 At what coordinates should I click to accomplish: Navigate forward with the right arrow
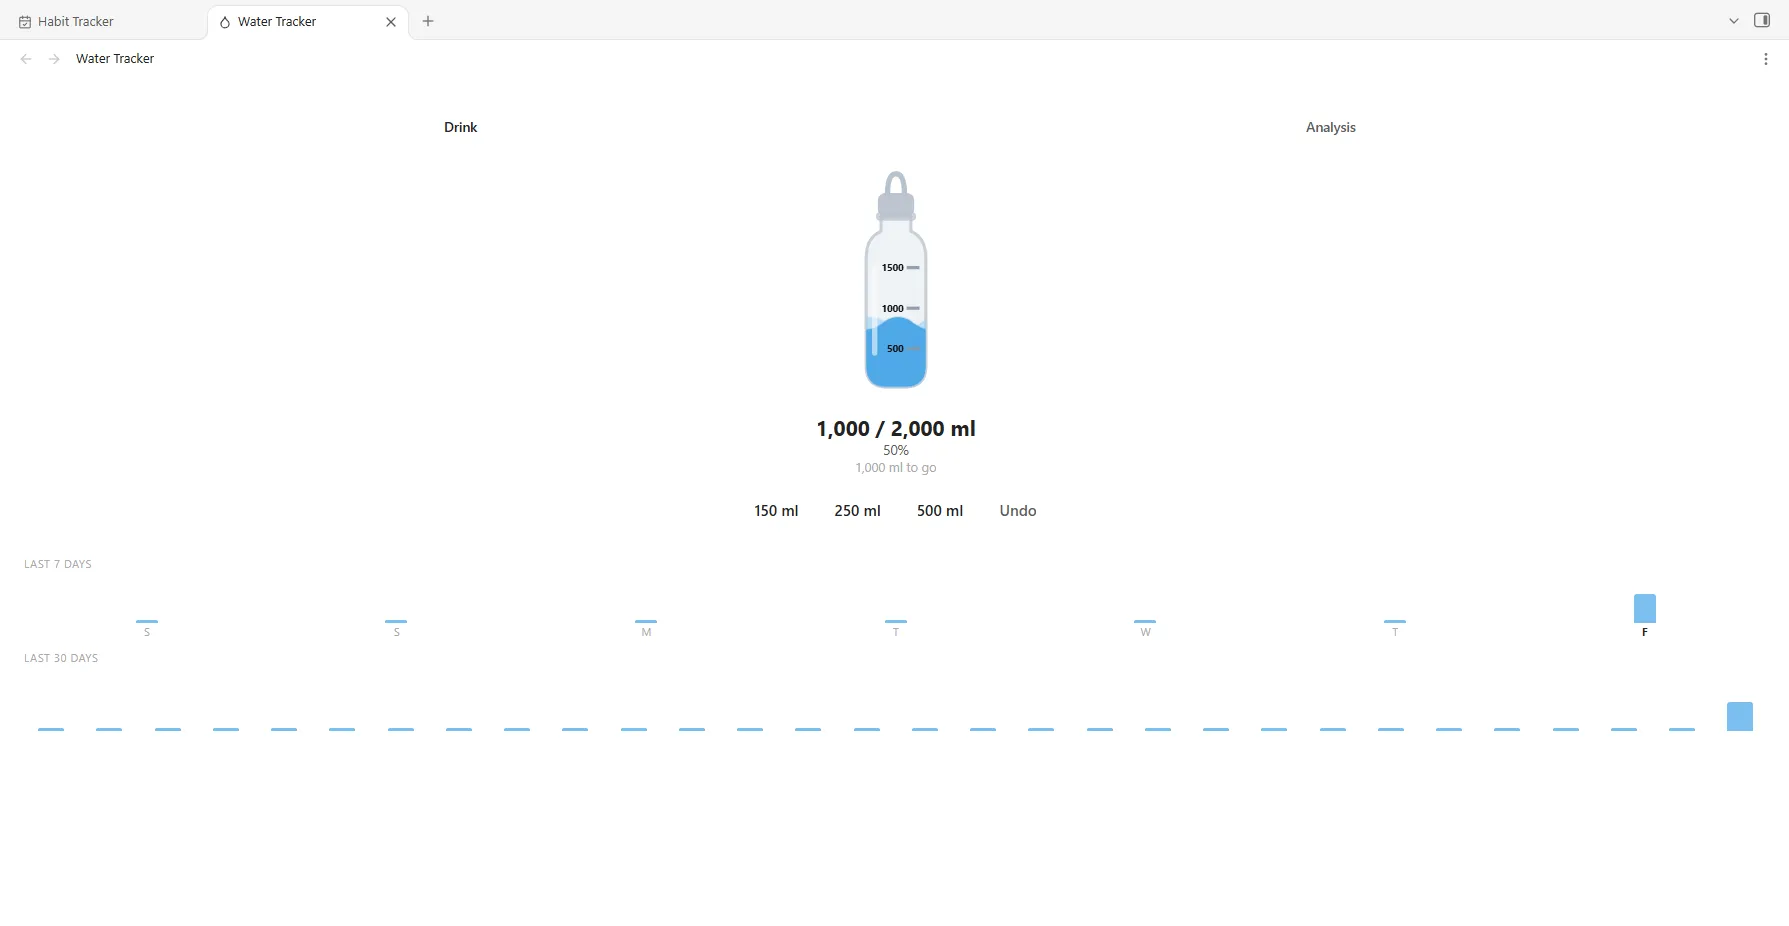pos(54,59)
